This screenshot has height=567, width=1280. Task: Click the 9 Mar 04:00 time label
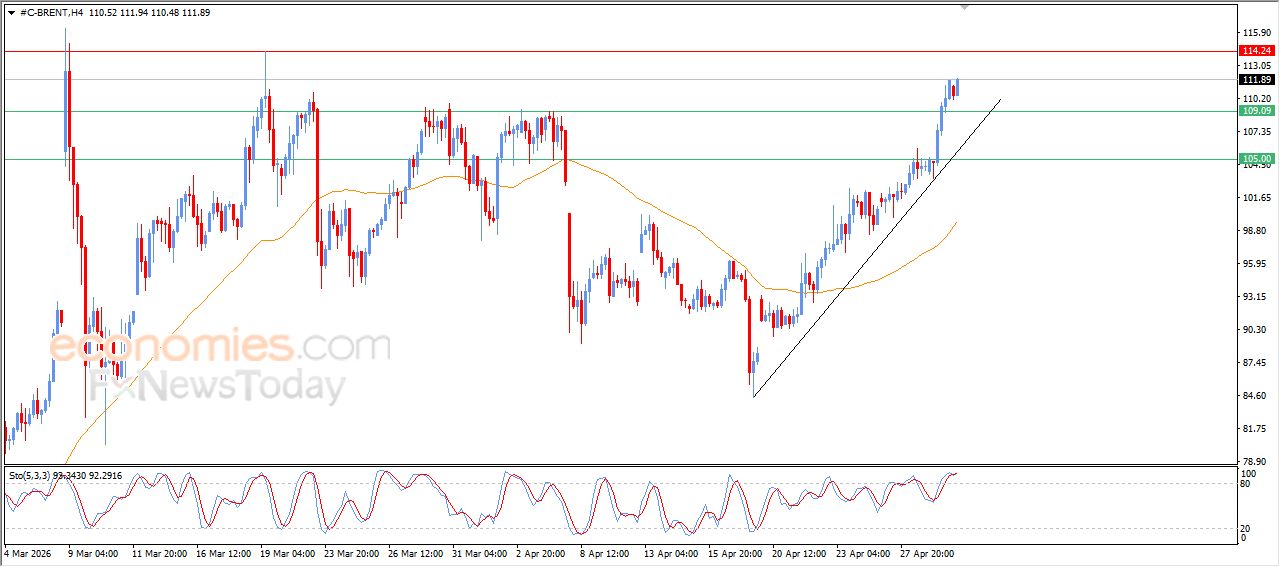click(93, 552)
